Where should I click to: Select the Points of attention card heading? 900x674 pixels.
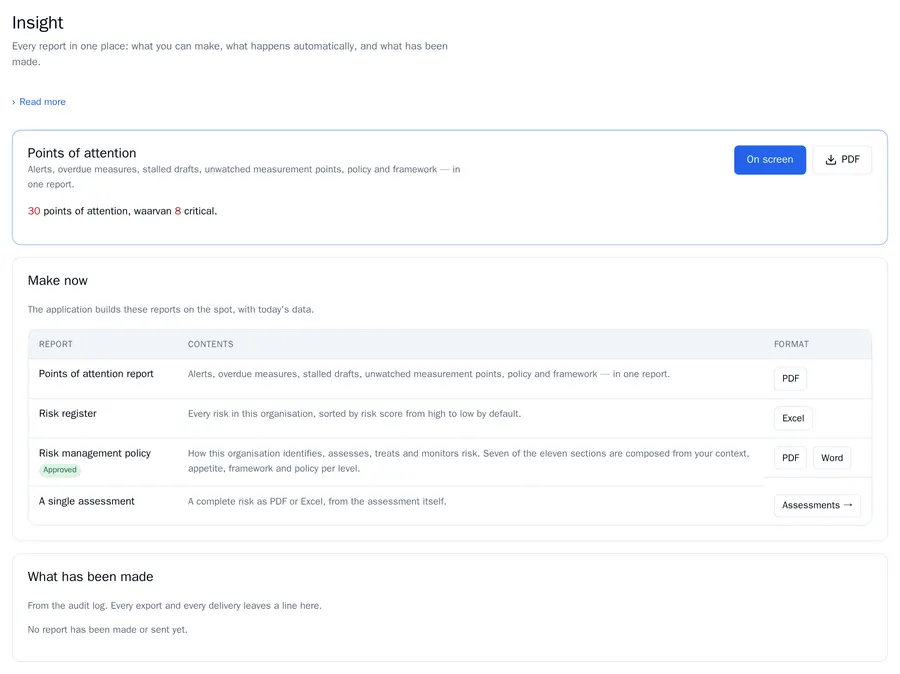[x=82, y=153]
